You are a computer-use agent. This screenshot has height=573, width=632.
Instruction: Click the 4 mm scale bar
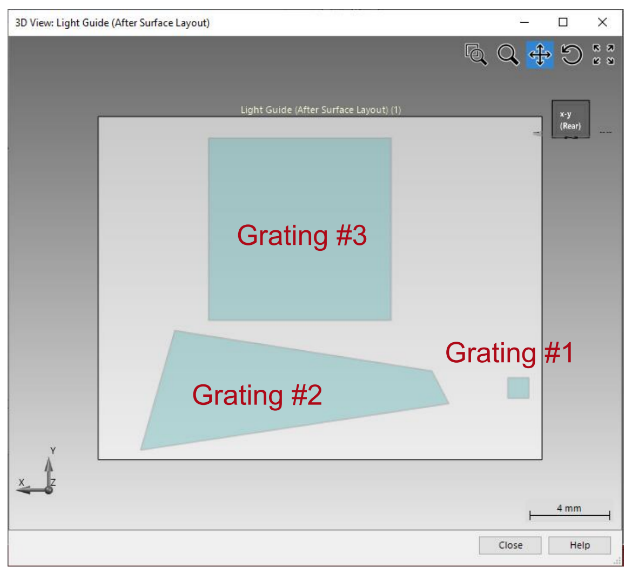coord(570,513)
